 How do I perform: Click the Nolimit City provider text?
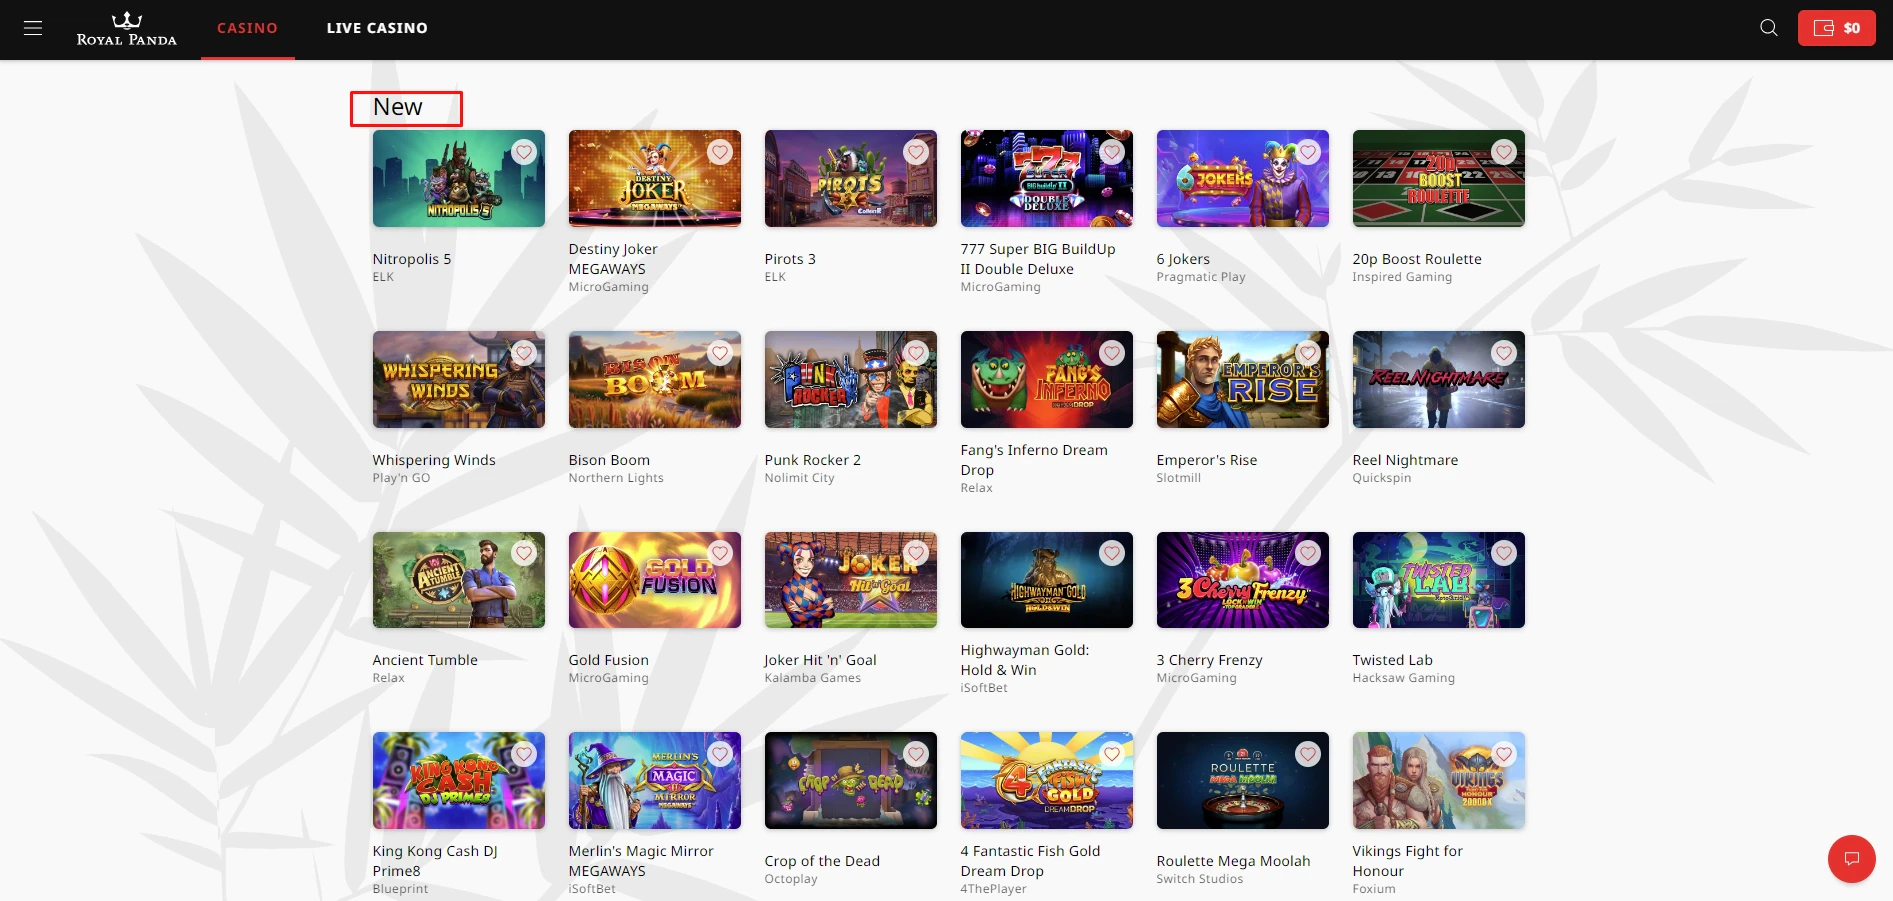[x=799, y=478]
